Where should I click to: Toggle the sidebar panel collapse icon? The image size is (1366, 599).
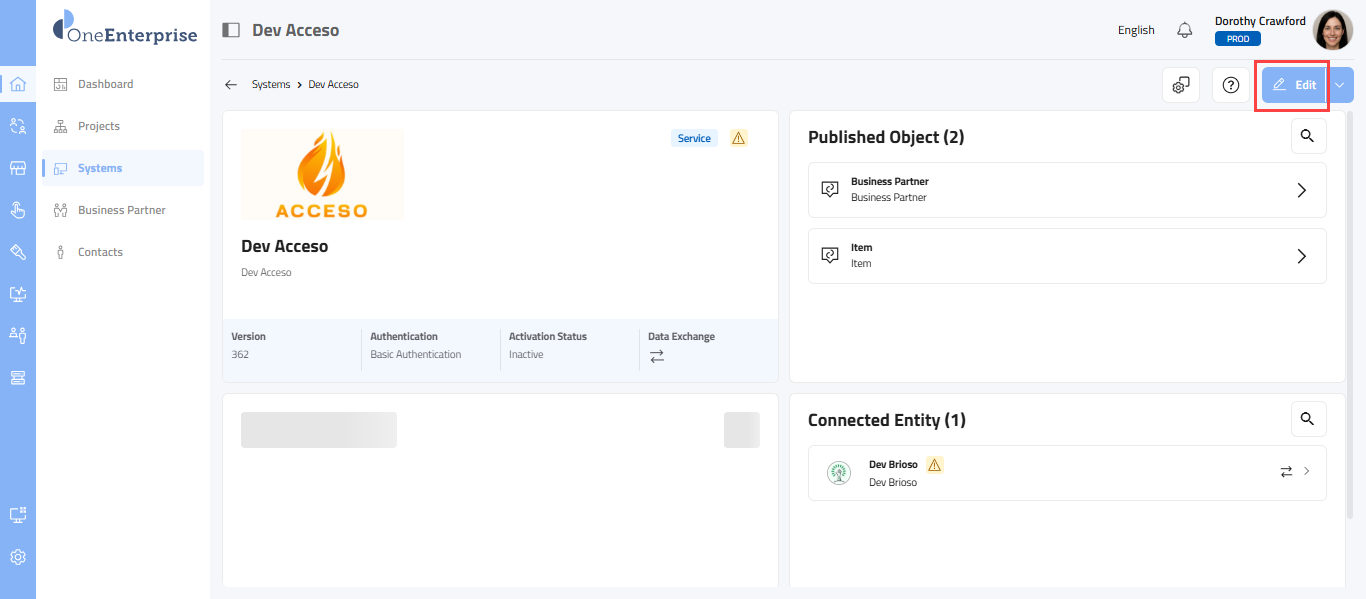click(x=231, y=30)
